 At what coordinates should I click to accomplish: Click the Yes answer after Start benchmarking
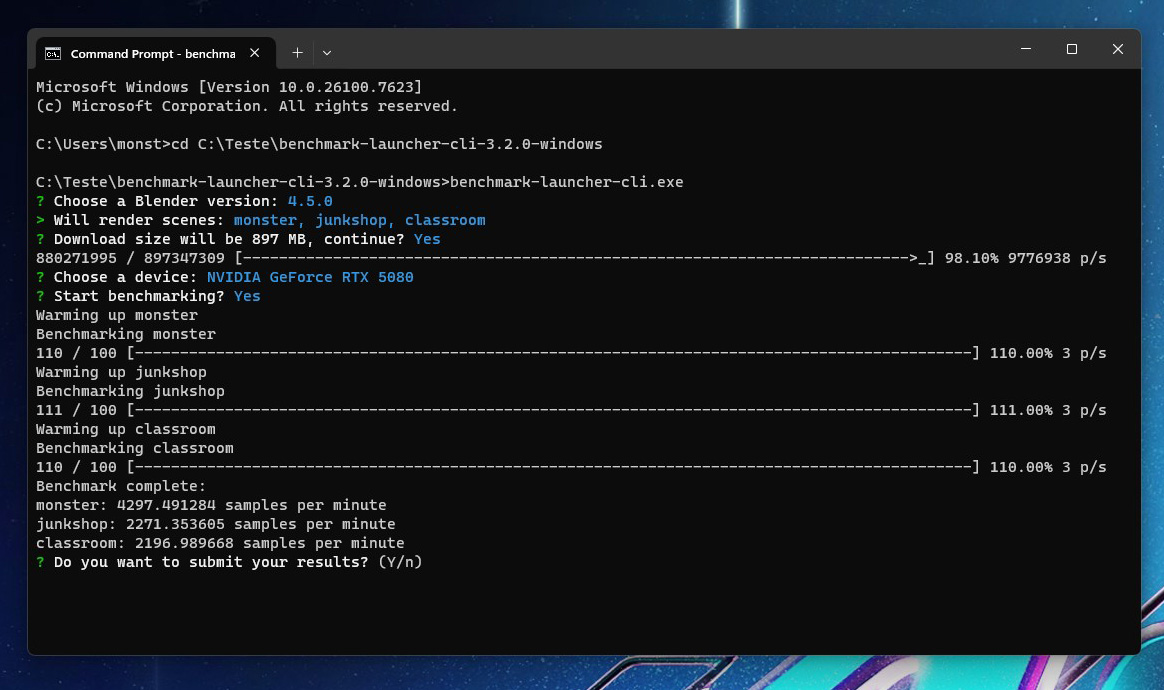tap(247, 296)
